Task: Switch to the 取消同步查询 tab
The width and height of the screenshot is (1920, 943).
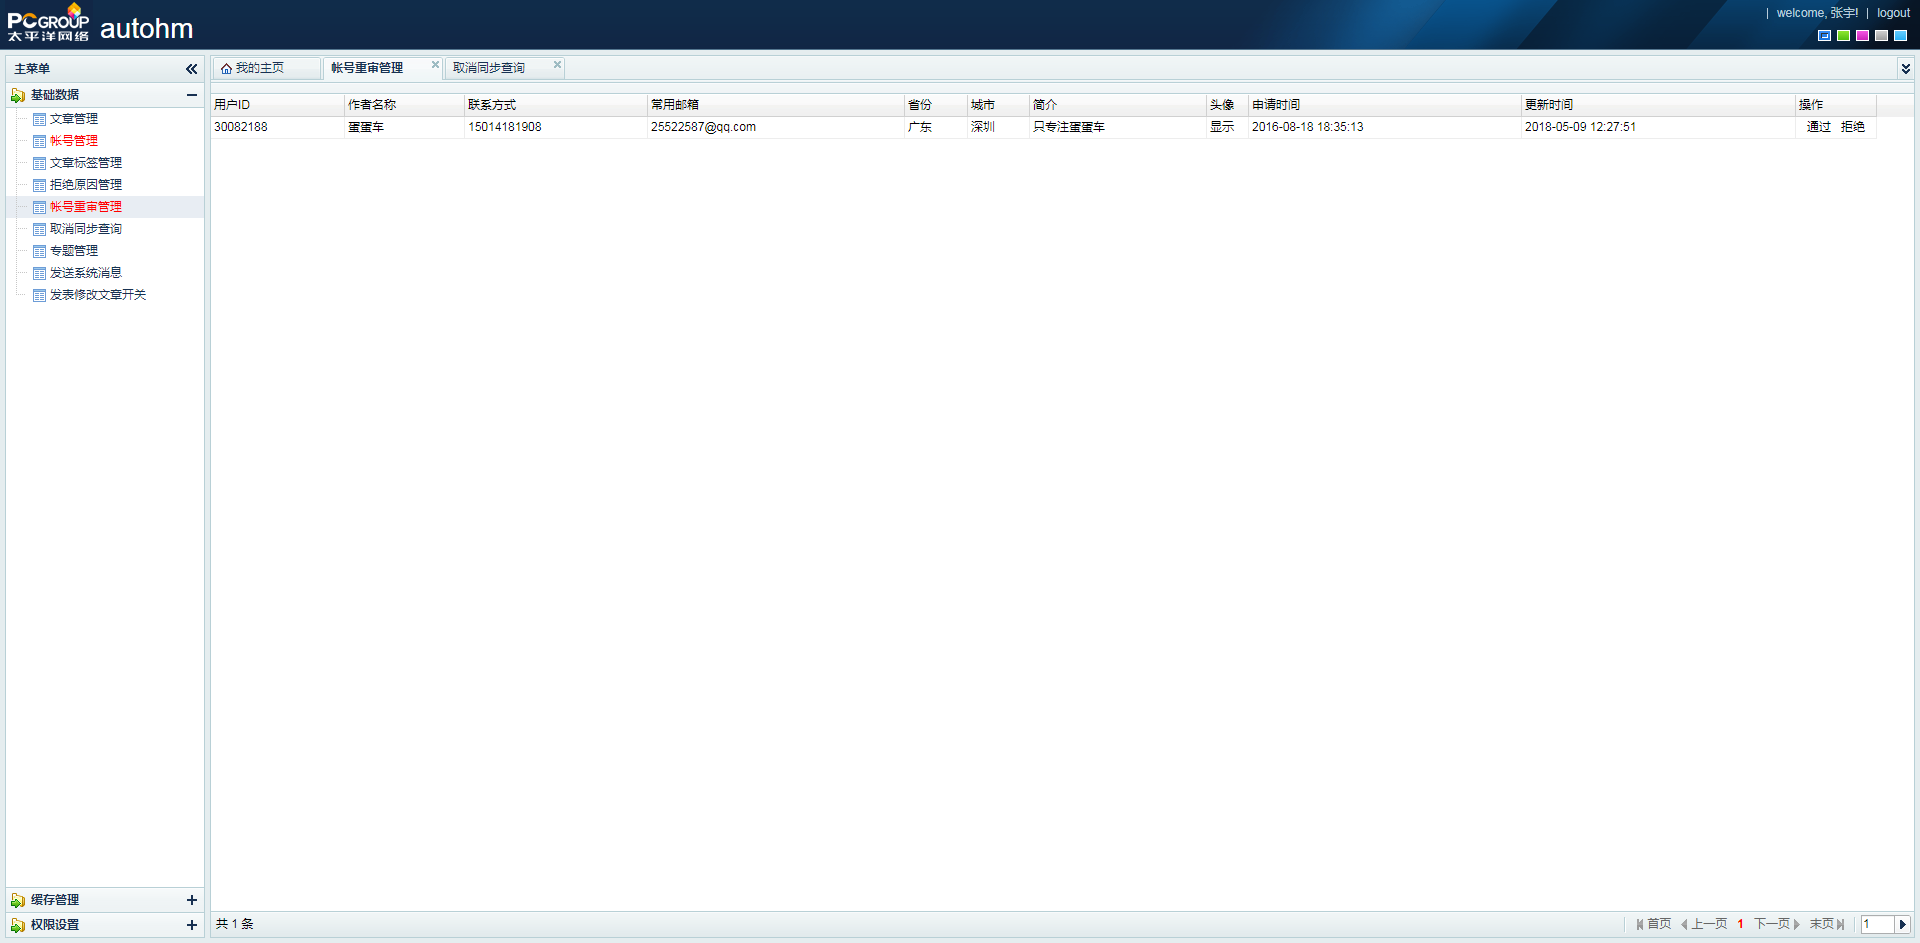Action: (488, 68)
